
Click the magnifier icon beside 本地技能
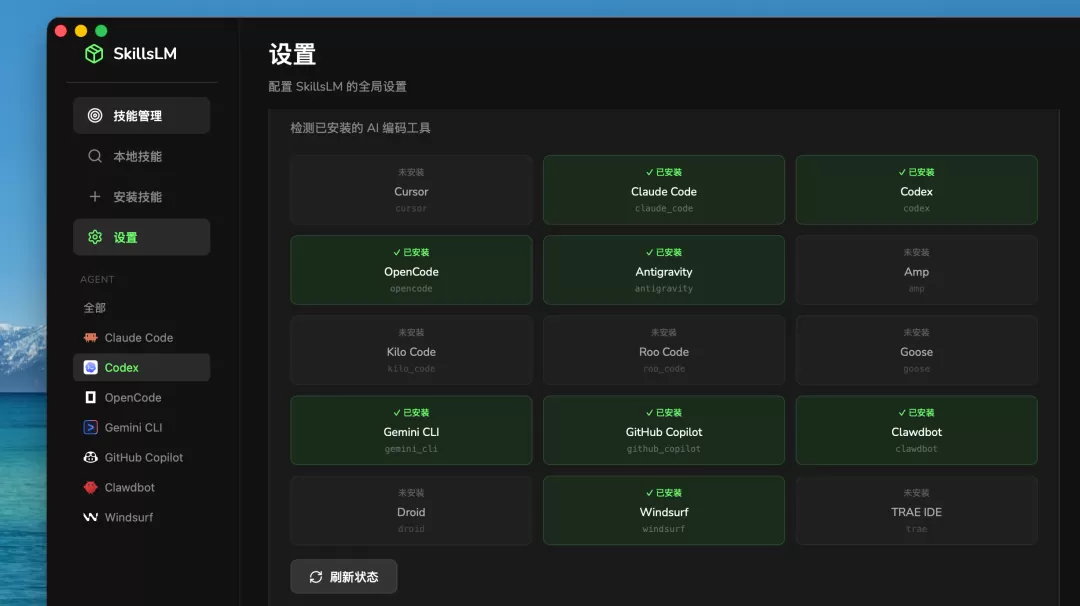pos(95,156)
